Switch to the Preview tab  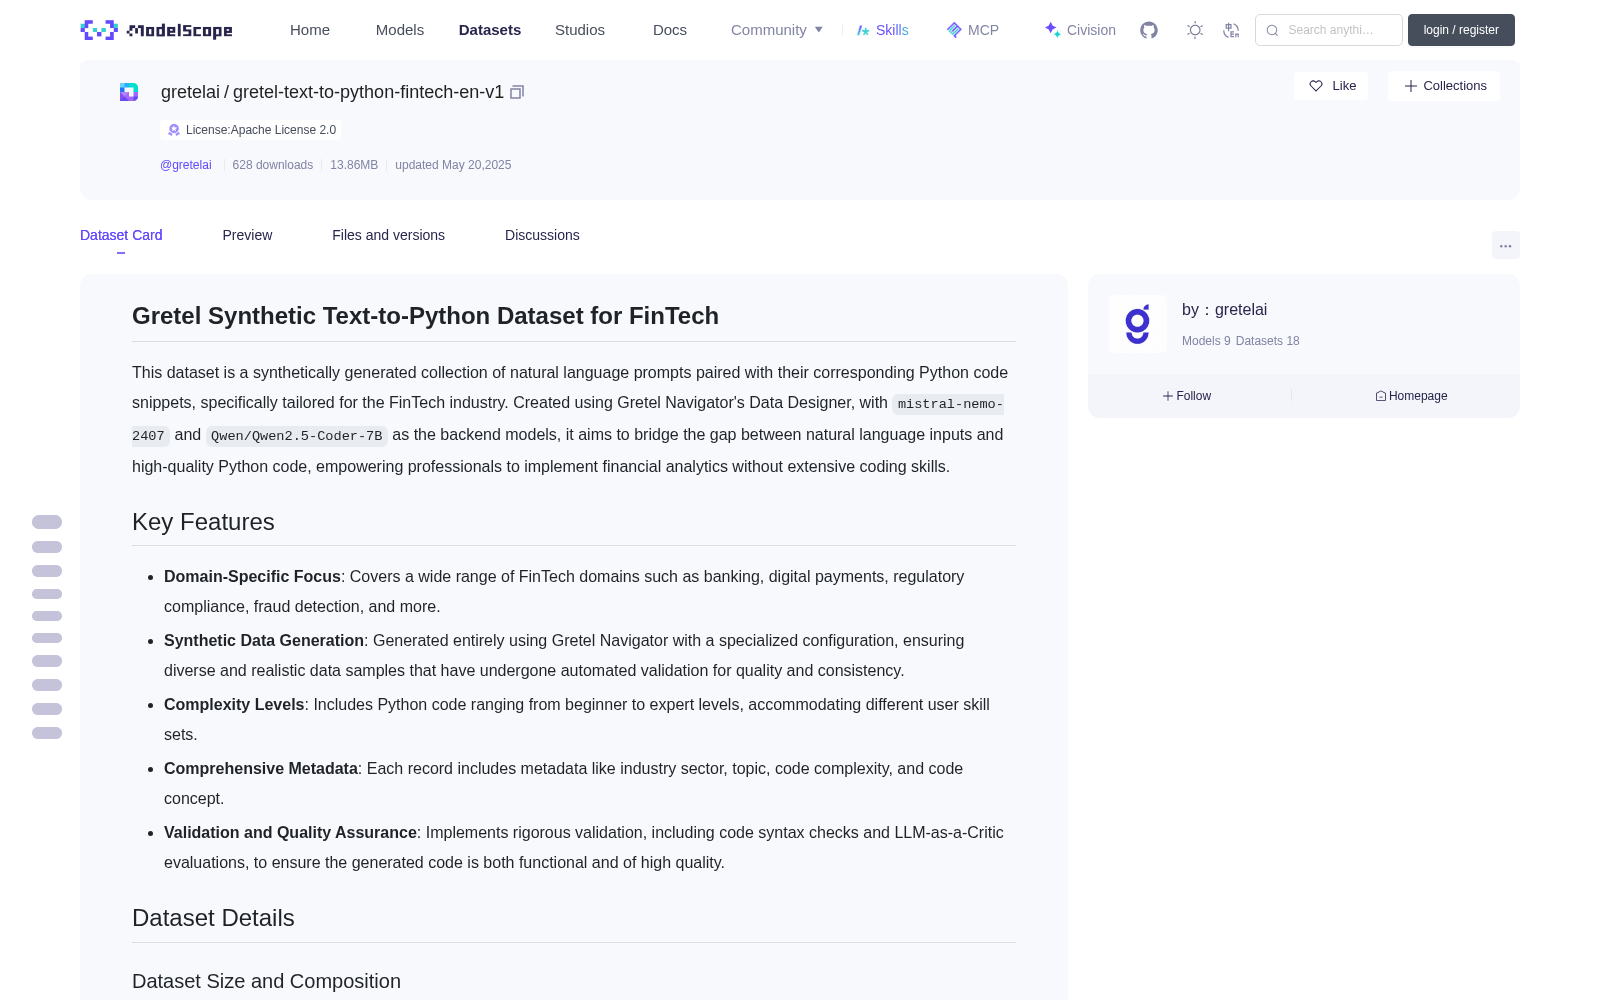pyautogui.click(x=247, y=235)
